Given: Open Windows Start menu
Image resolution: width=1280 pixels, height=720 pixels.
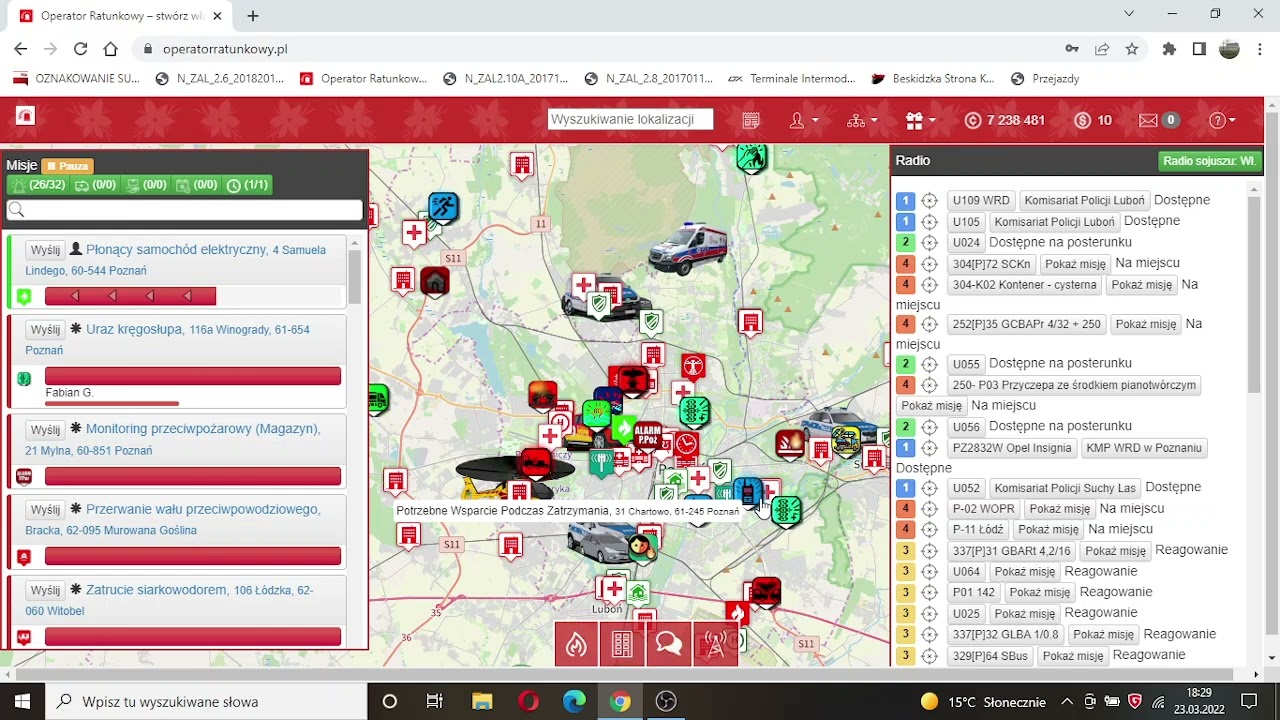Looking at the screenshot, I should [23, 701].
